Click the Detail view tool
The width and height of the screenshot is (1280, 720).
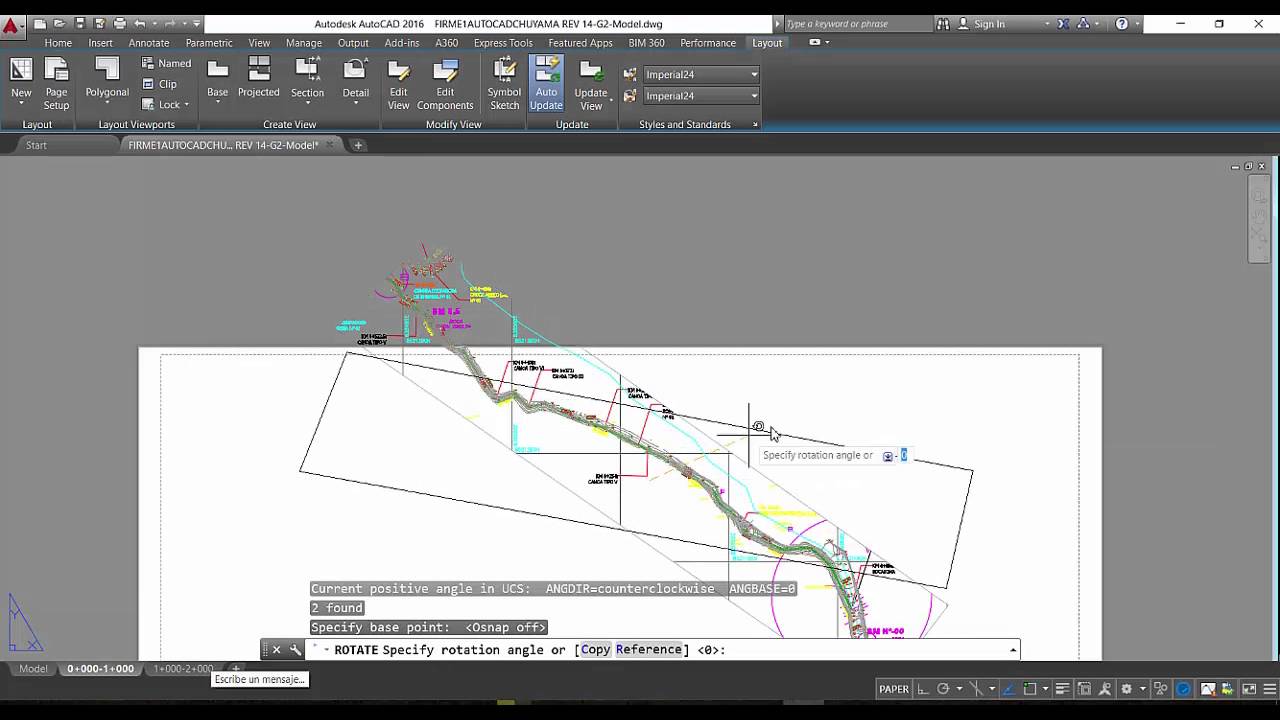355,82
